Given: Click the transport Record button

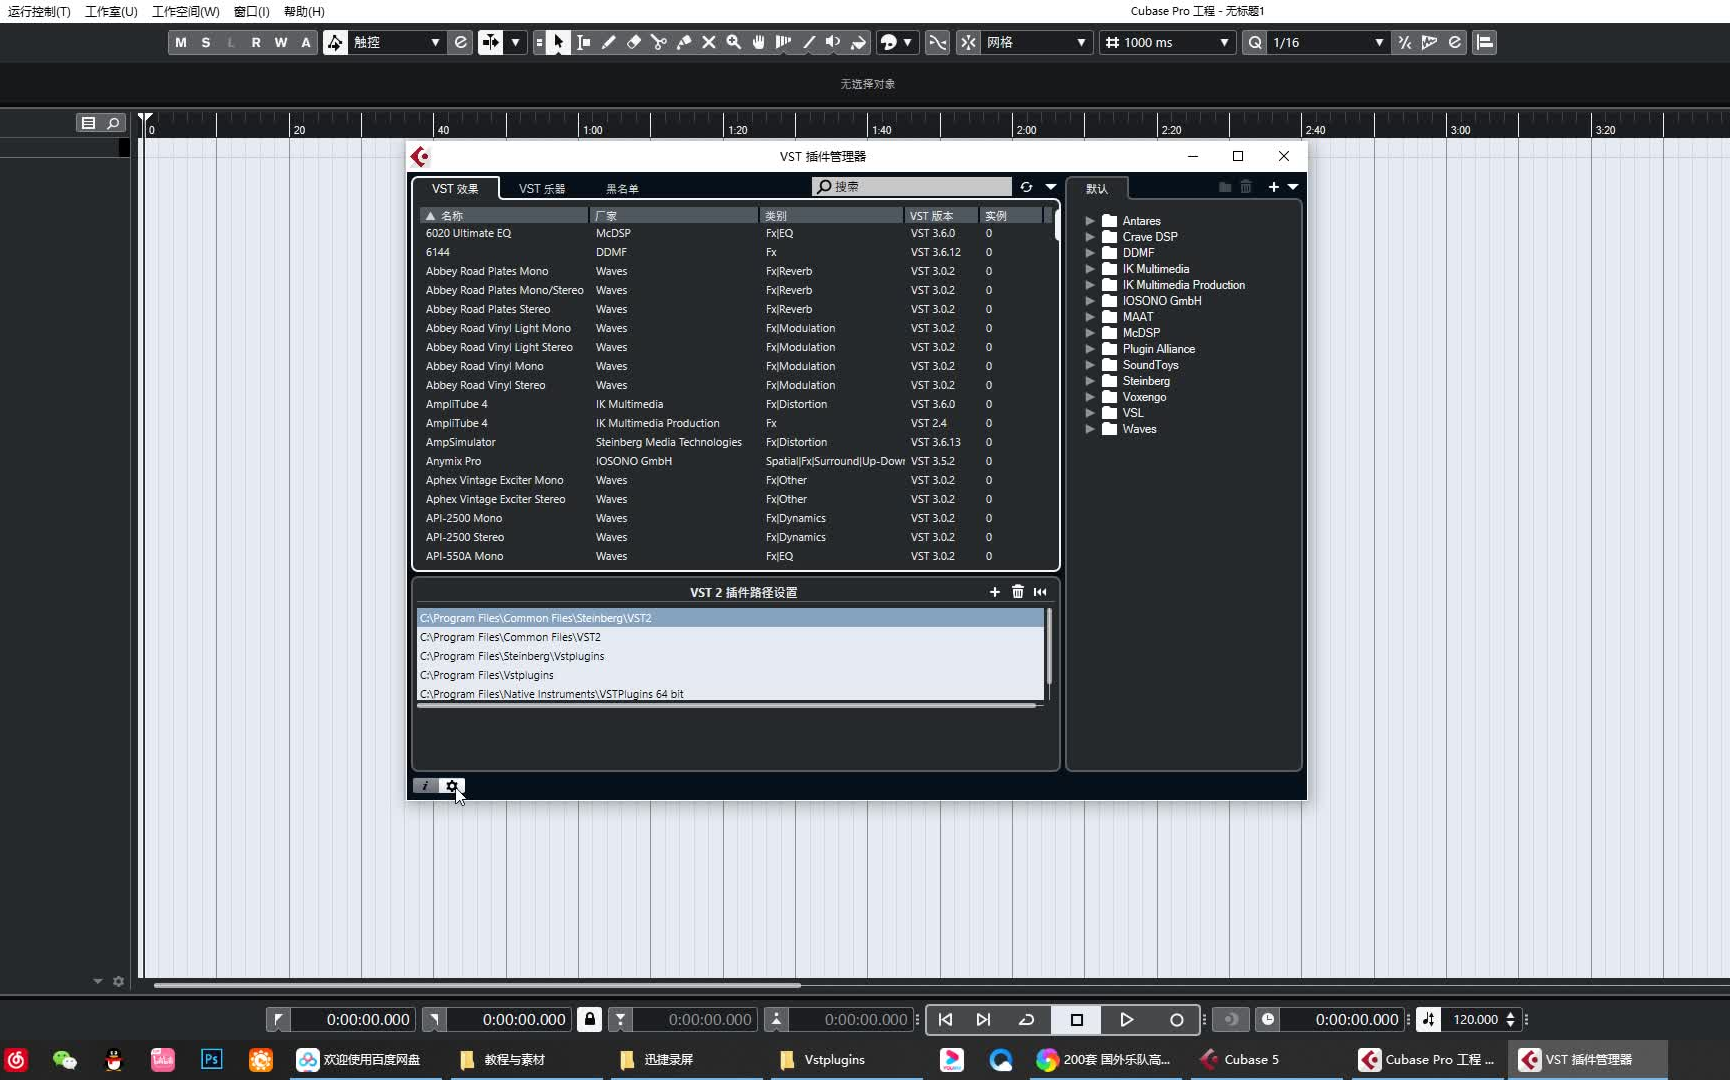Looking at the screenshot, I should click(x=1177, y=1019).
